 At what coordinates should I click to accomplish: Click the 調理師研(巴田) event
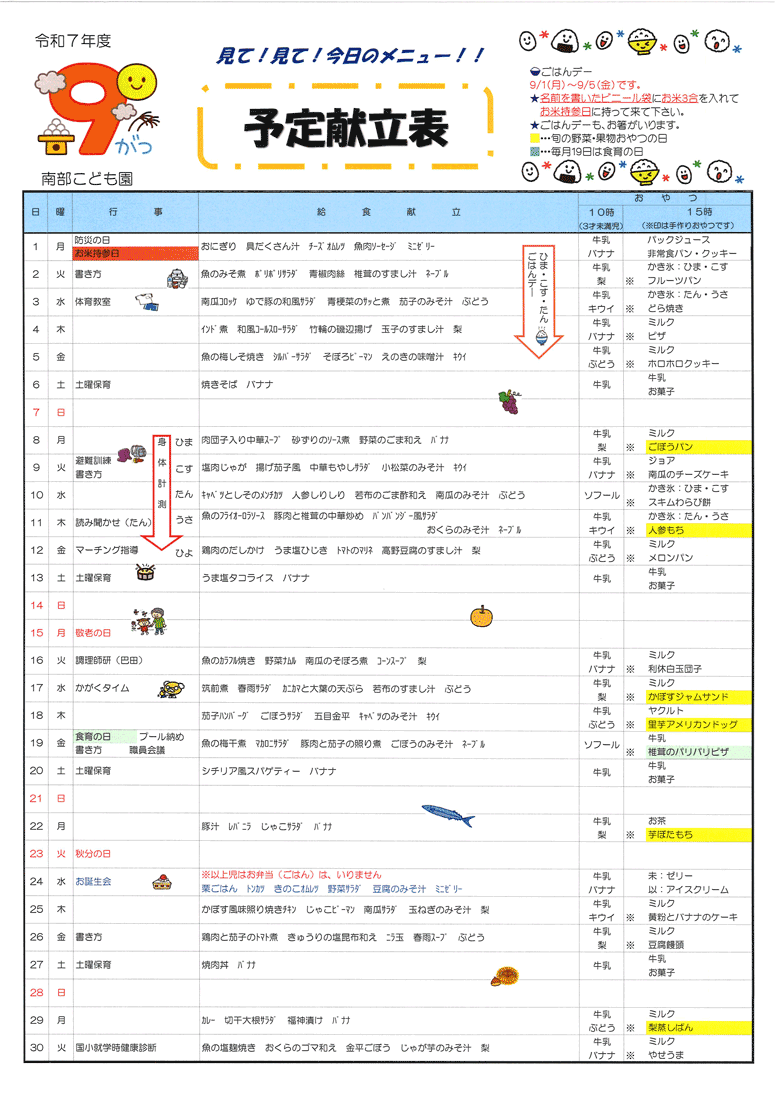click(x=109, y=661)
